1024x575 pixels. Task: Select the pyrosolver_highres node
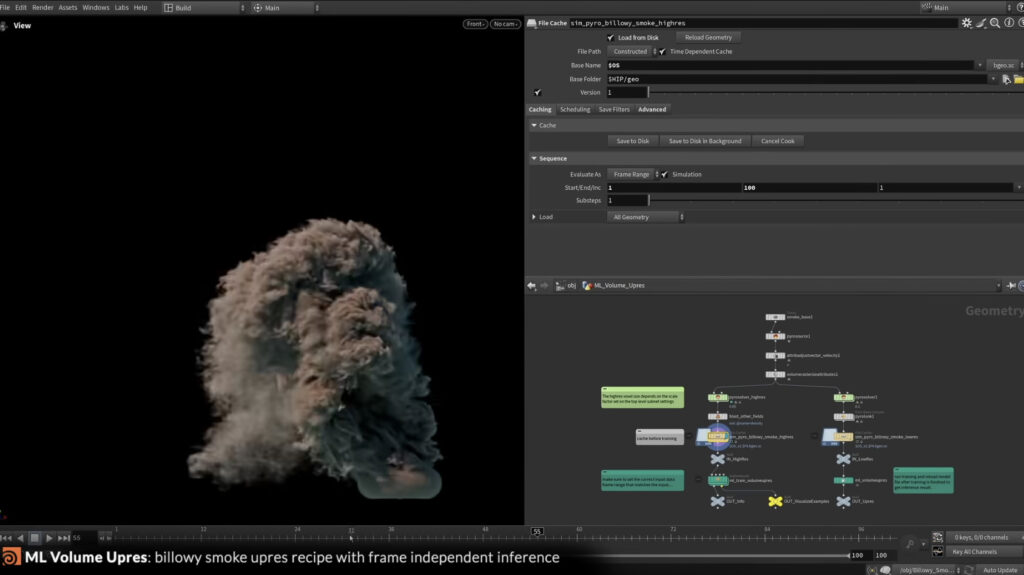(x=718, y=397)
